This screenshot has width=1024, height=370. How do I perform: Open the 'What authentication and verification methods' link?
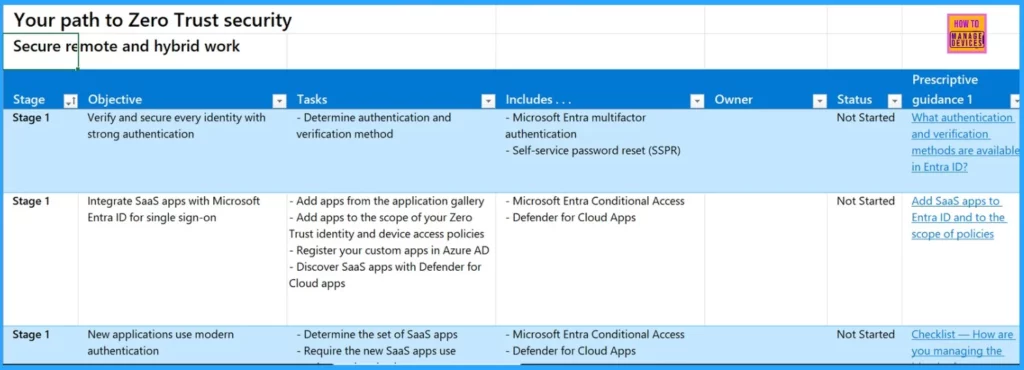965,142
